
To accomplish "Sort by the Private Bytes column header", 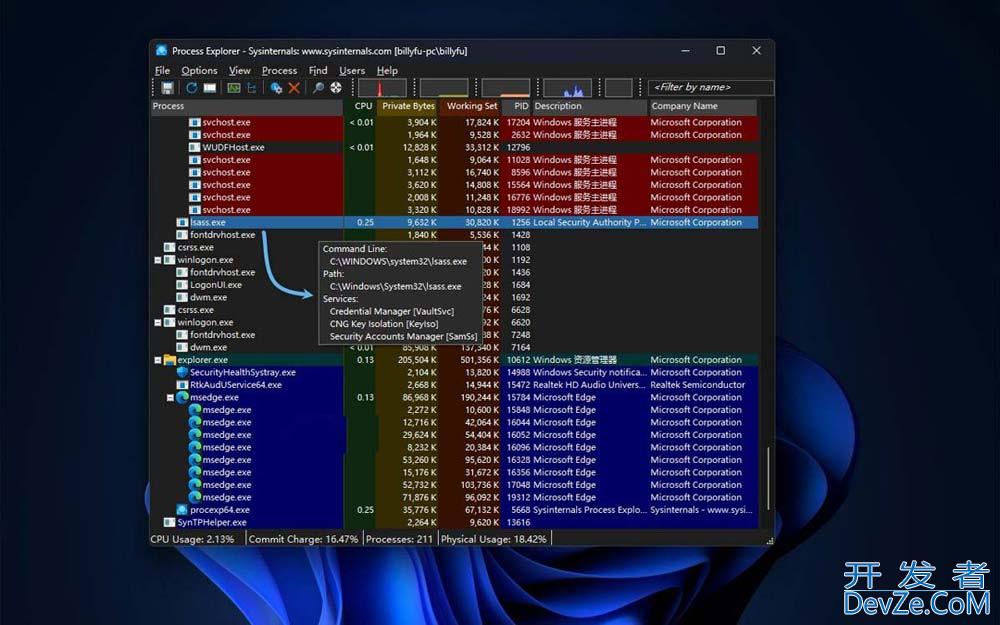I will pos(406,107).
